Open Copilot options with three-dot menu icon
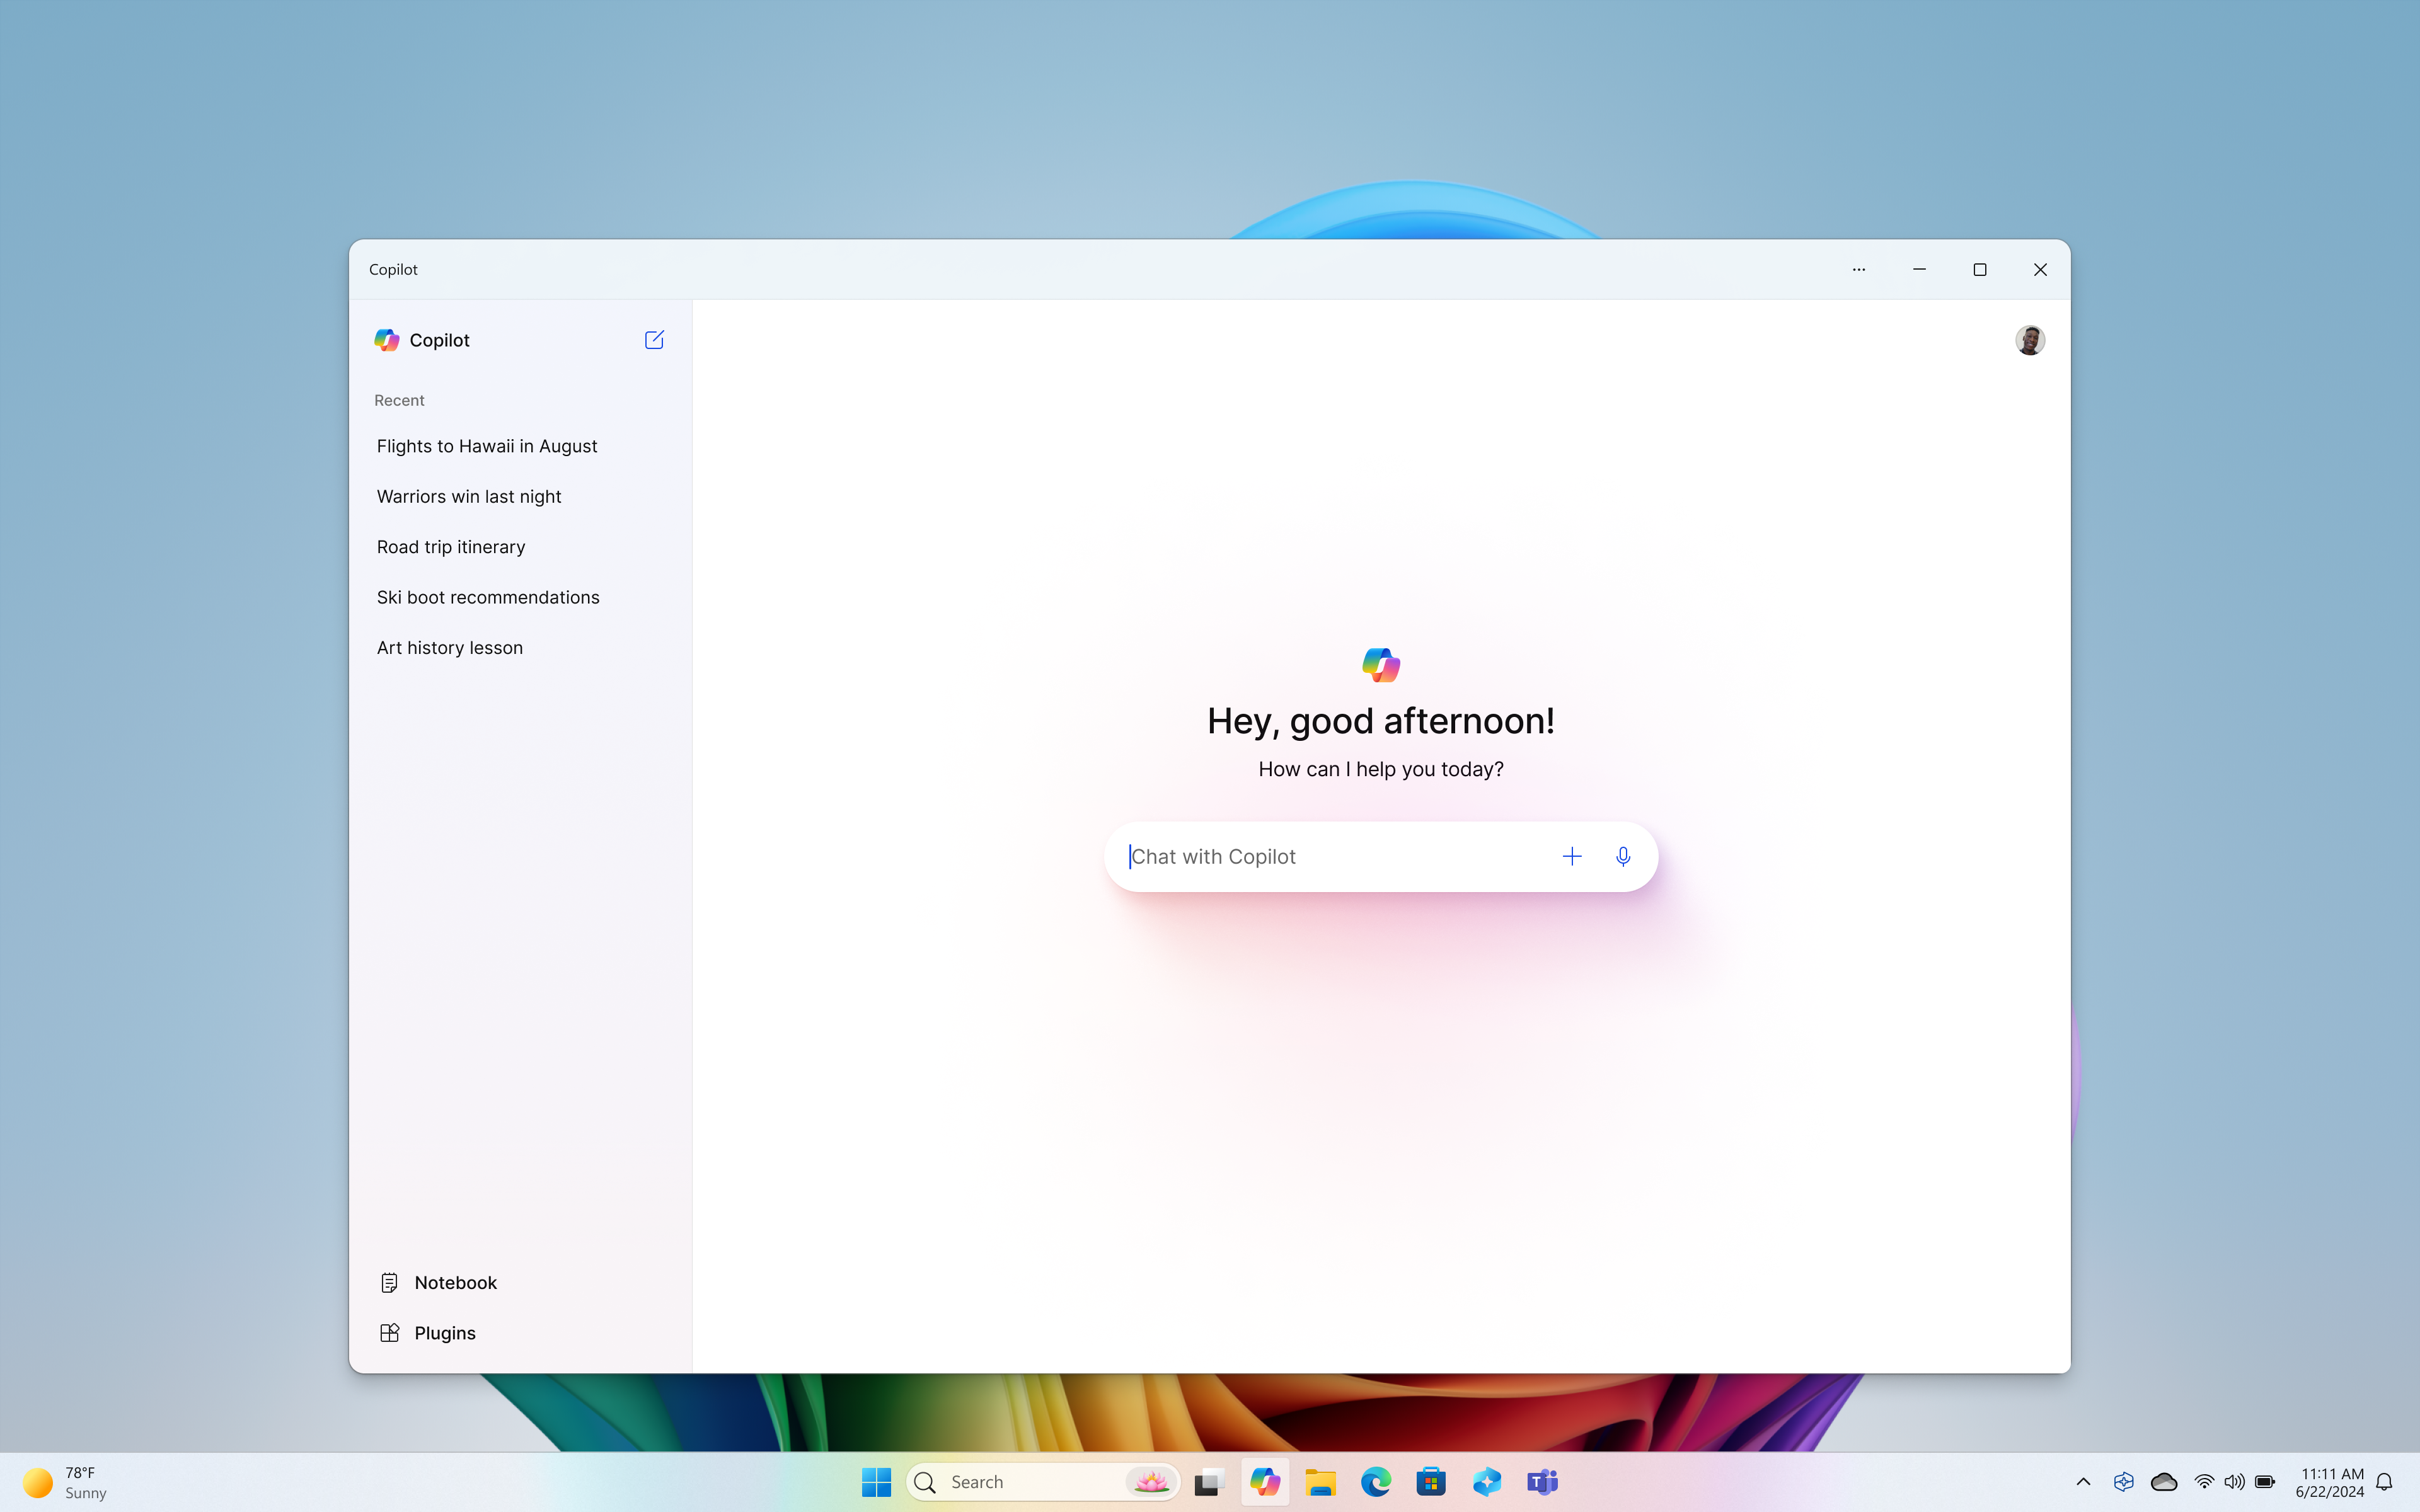 click(1859, 268)
